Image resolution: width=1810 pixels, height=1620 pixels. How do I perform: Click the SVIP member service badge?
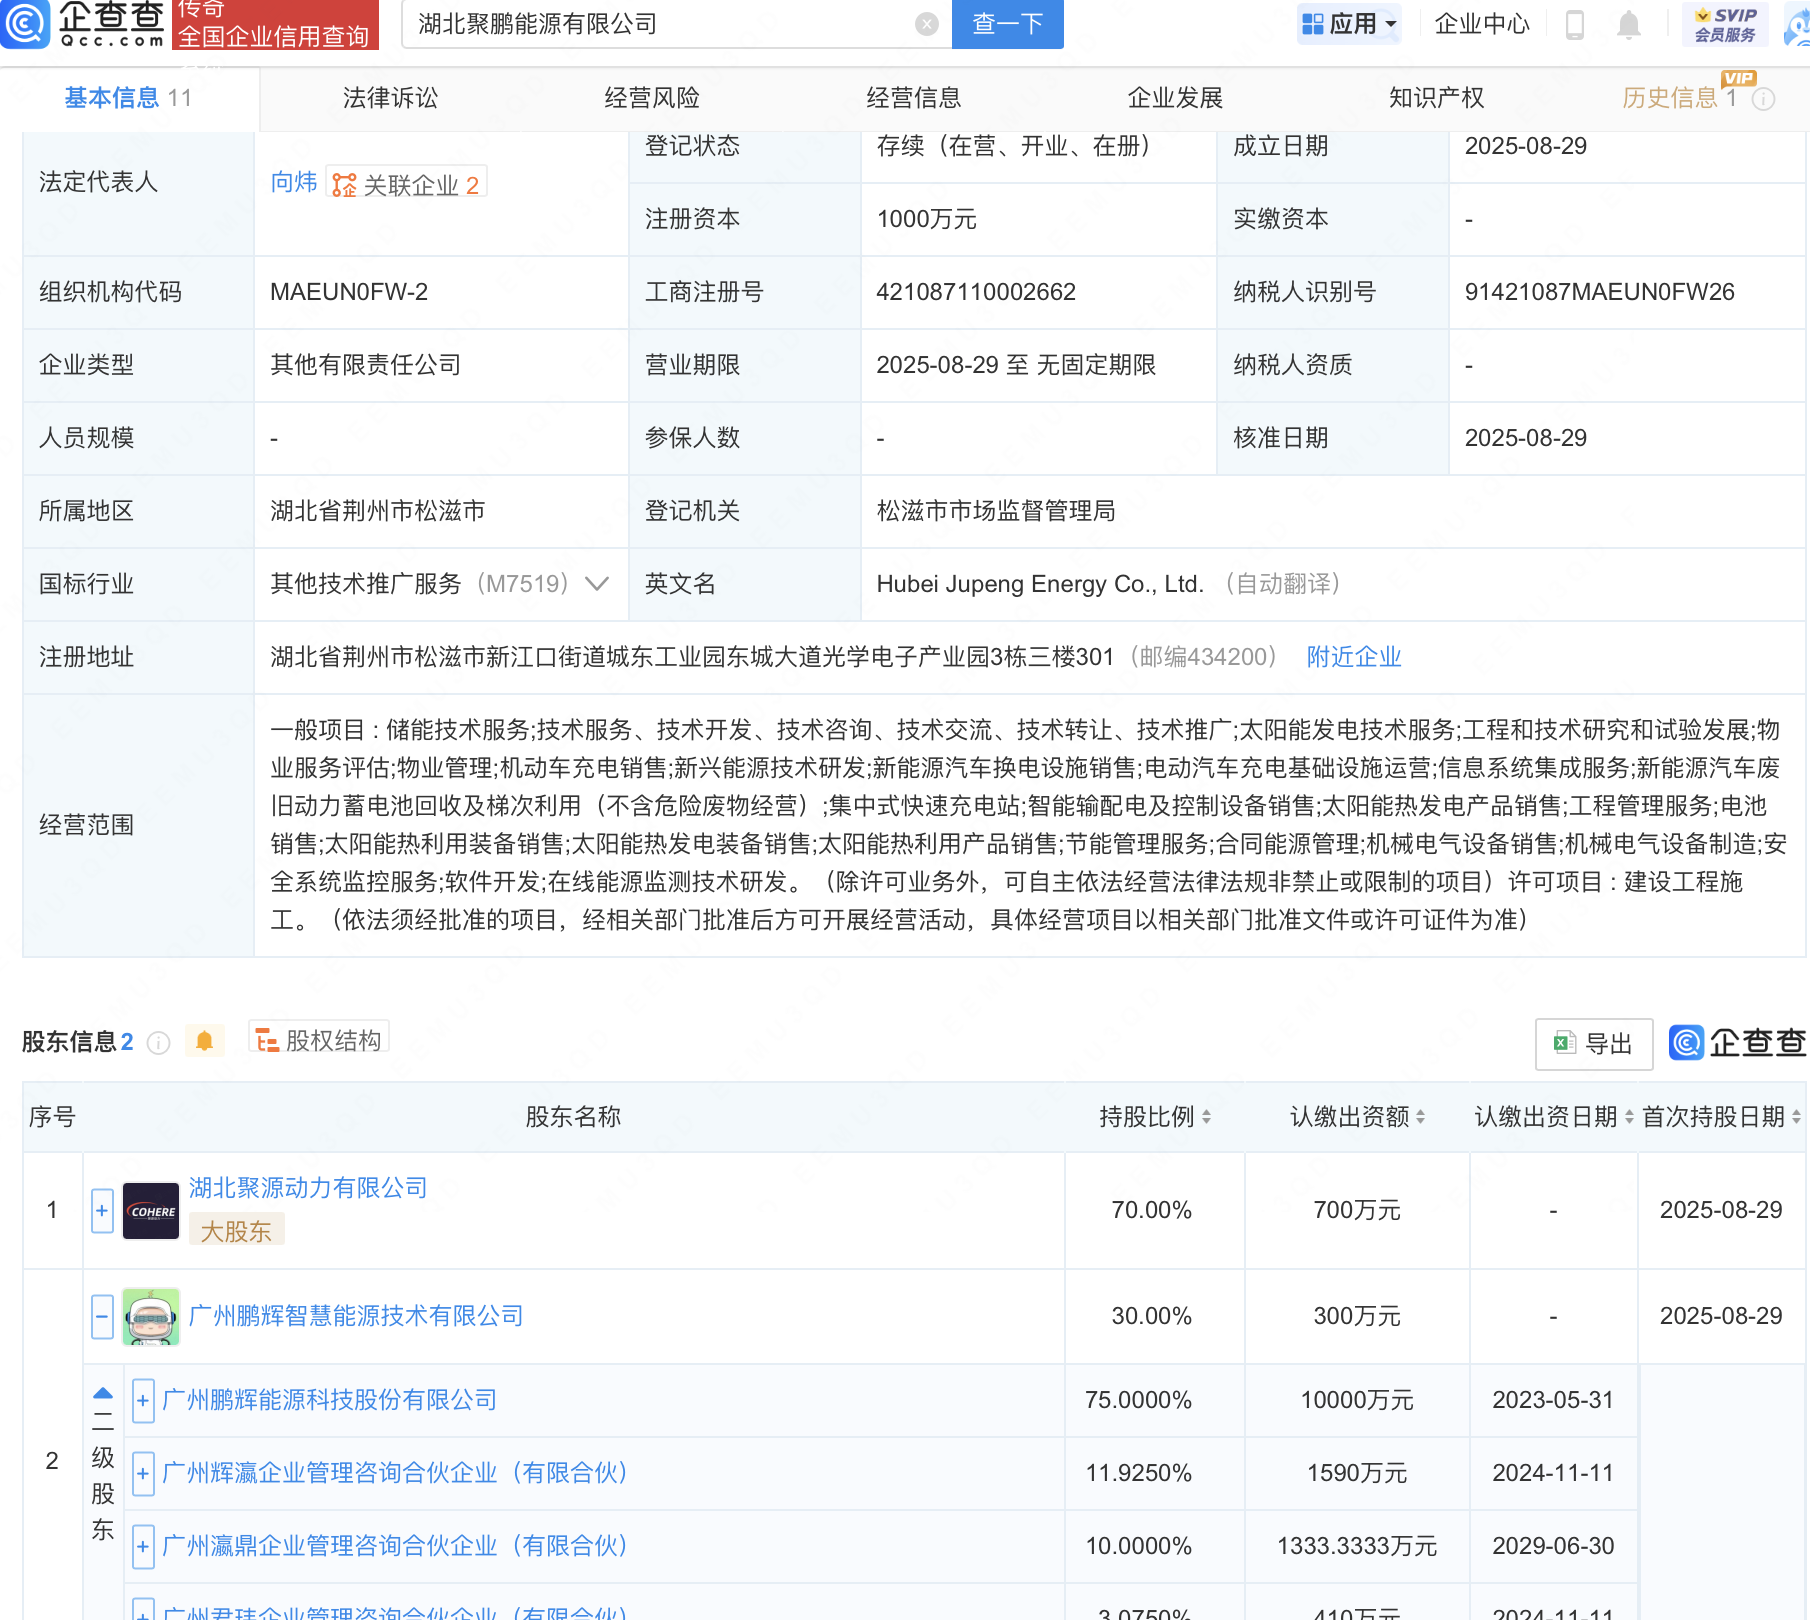coord(1725,24)
